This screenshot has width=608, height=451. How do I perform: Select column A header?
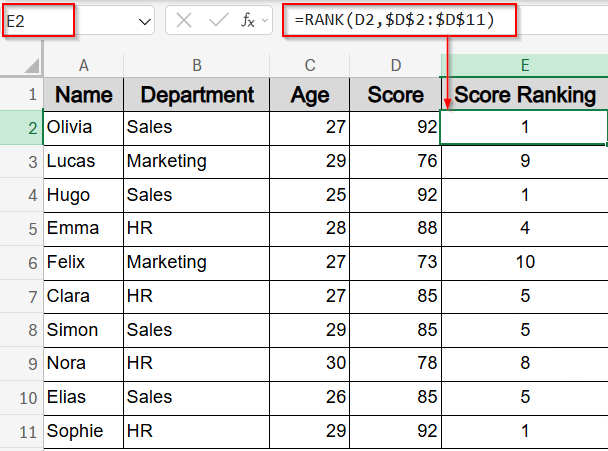[83, 65]
